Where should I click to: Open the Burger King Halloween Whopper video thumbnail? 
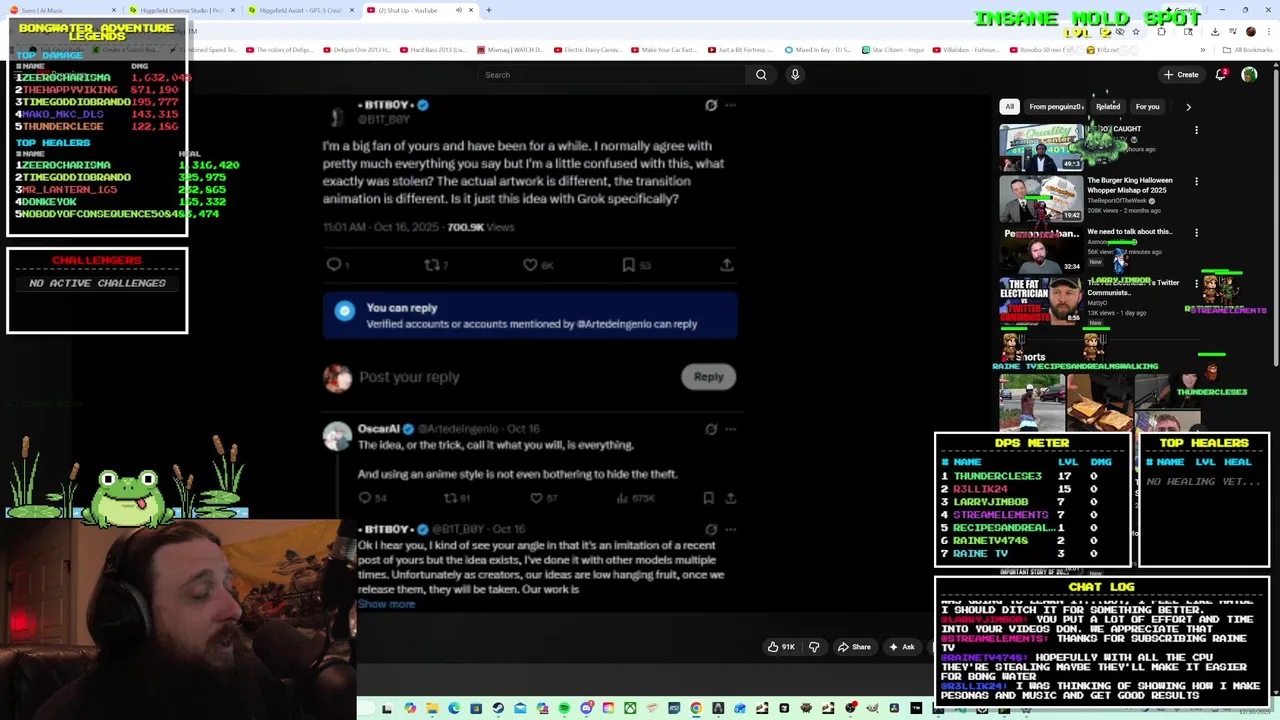[1041, 200]
